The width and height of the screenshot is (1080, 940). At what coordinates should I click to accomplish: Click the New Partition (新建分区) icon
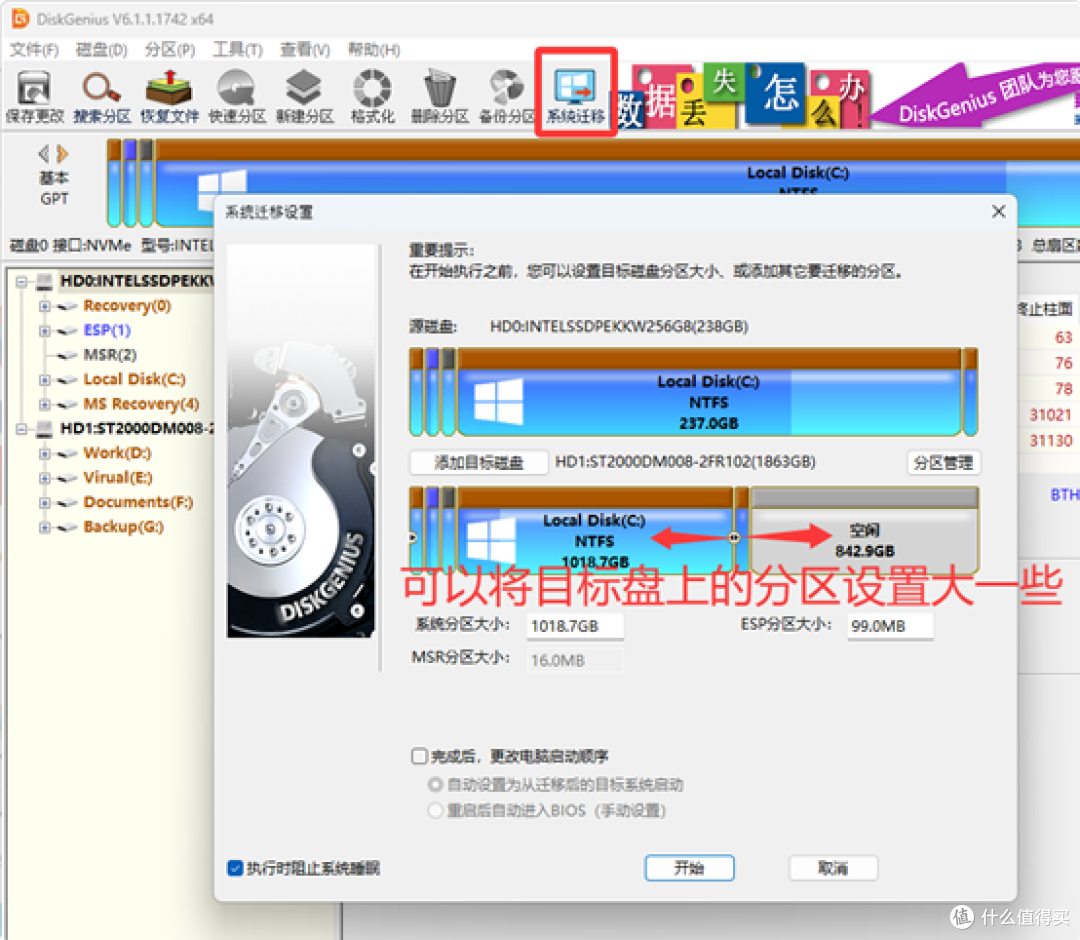coord(304,96)
